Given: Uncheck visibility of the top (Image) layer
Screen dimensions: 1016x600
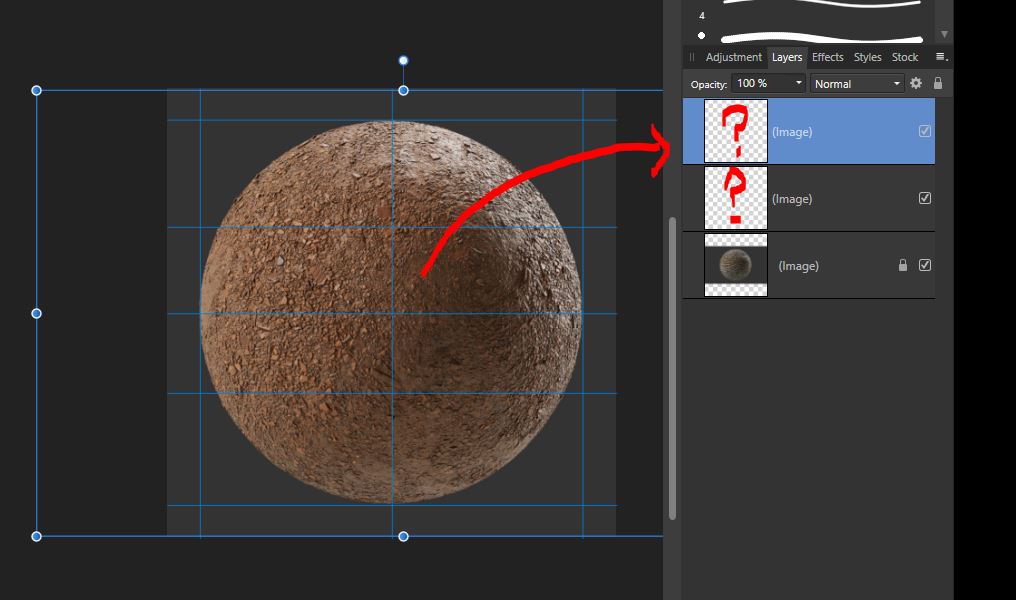Looking at the screenshot, I should tap(924, 131).
